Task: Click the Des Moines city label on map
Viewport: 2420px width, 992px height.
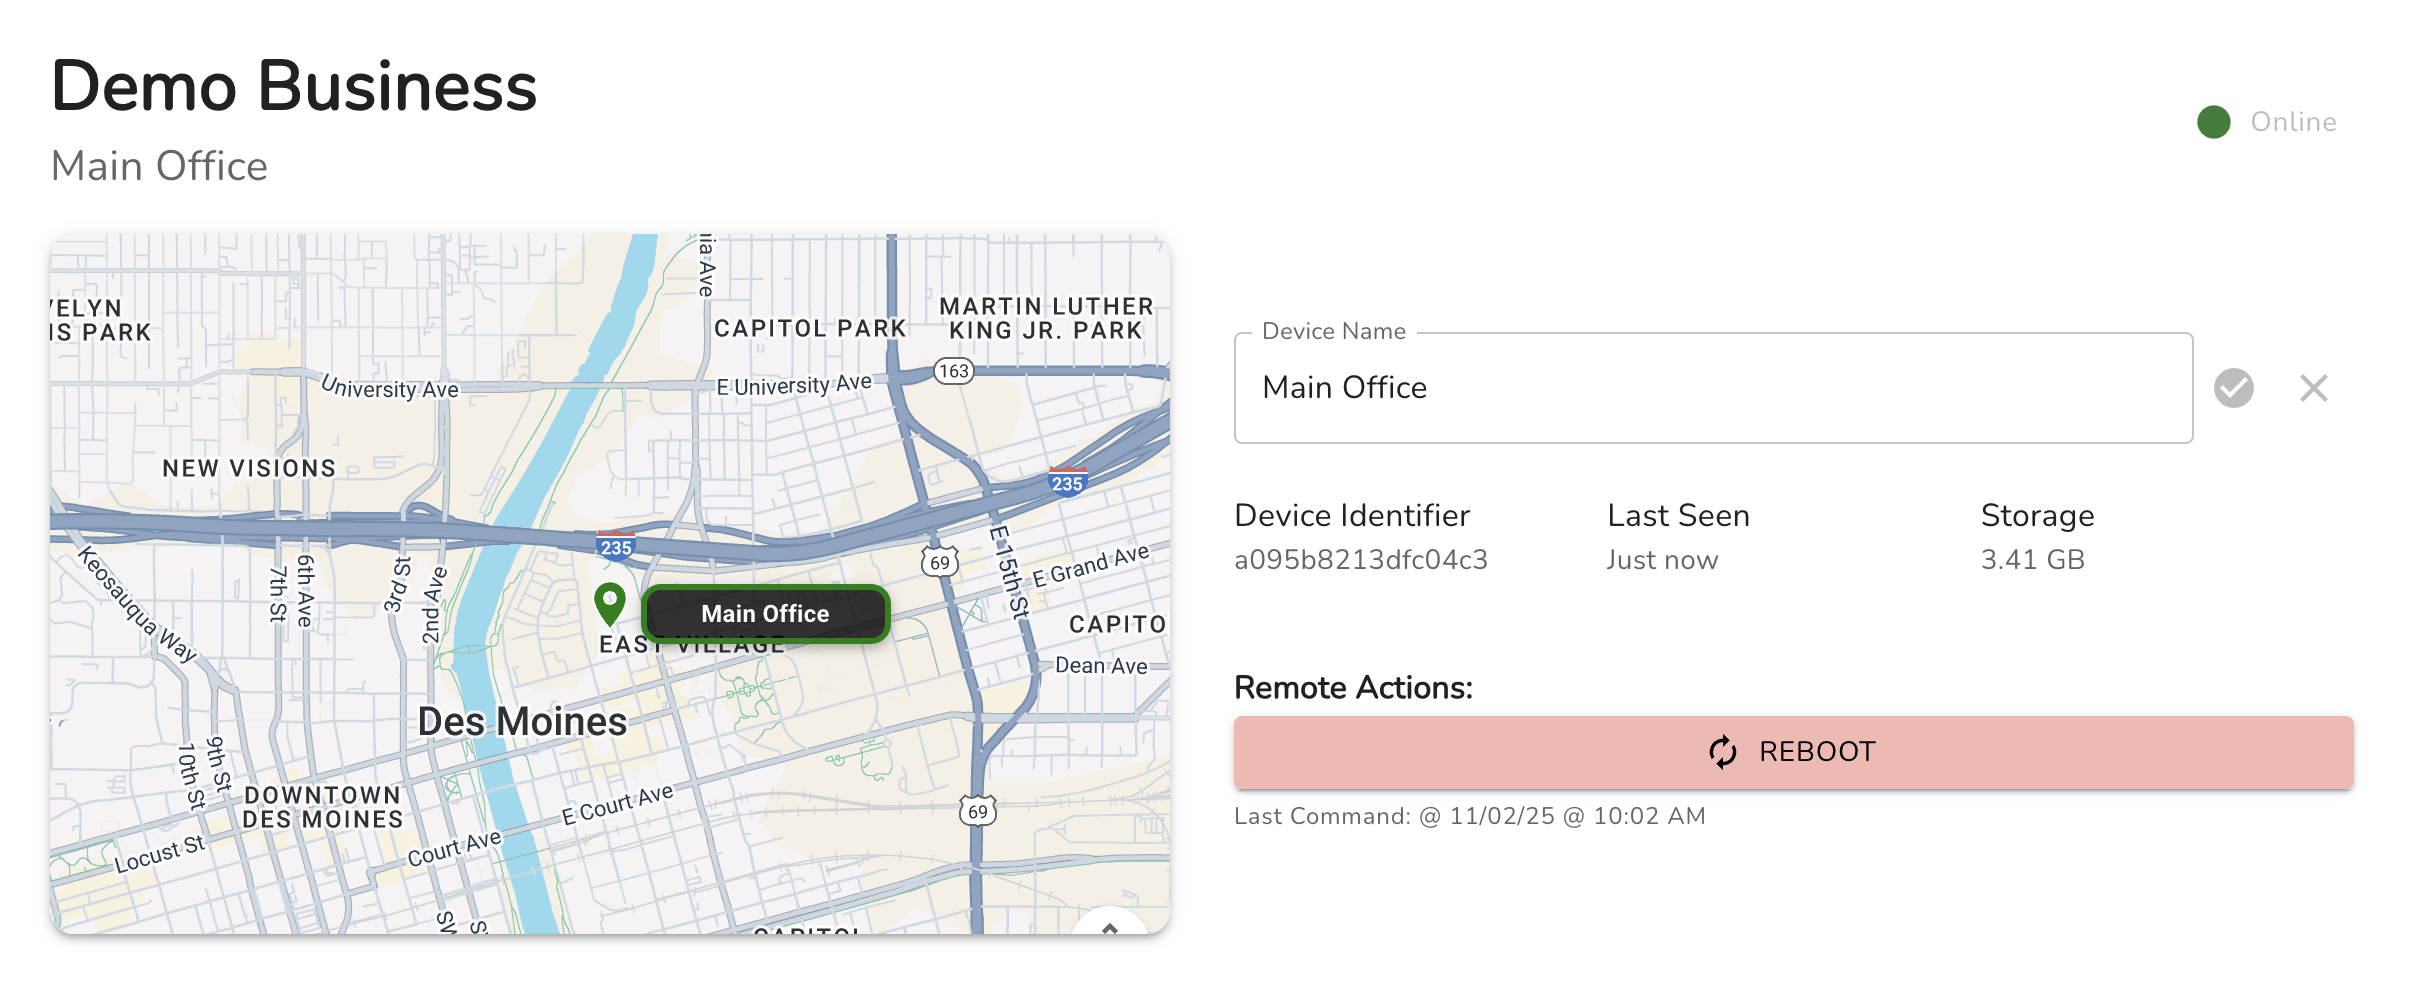Action: coord(522,722)
